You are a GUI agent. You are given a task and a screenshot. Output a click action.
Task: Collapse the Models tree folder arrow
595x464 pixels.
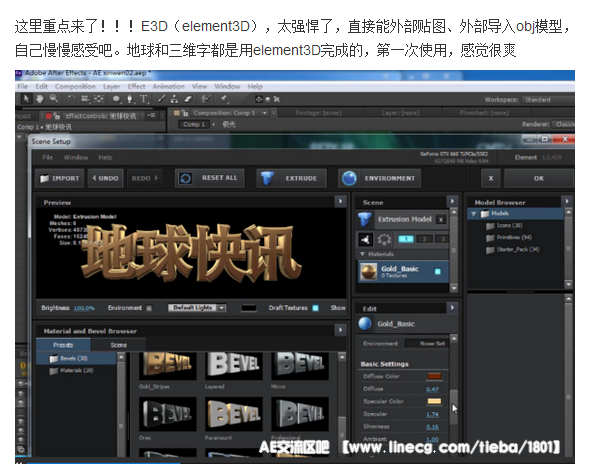point(474,214)
